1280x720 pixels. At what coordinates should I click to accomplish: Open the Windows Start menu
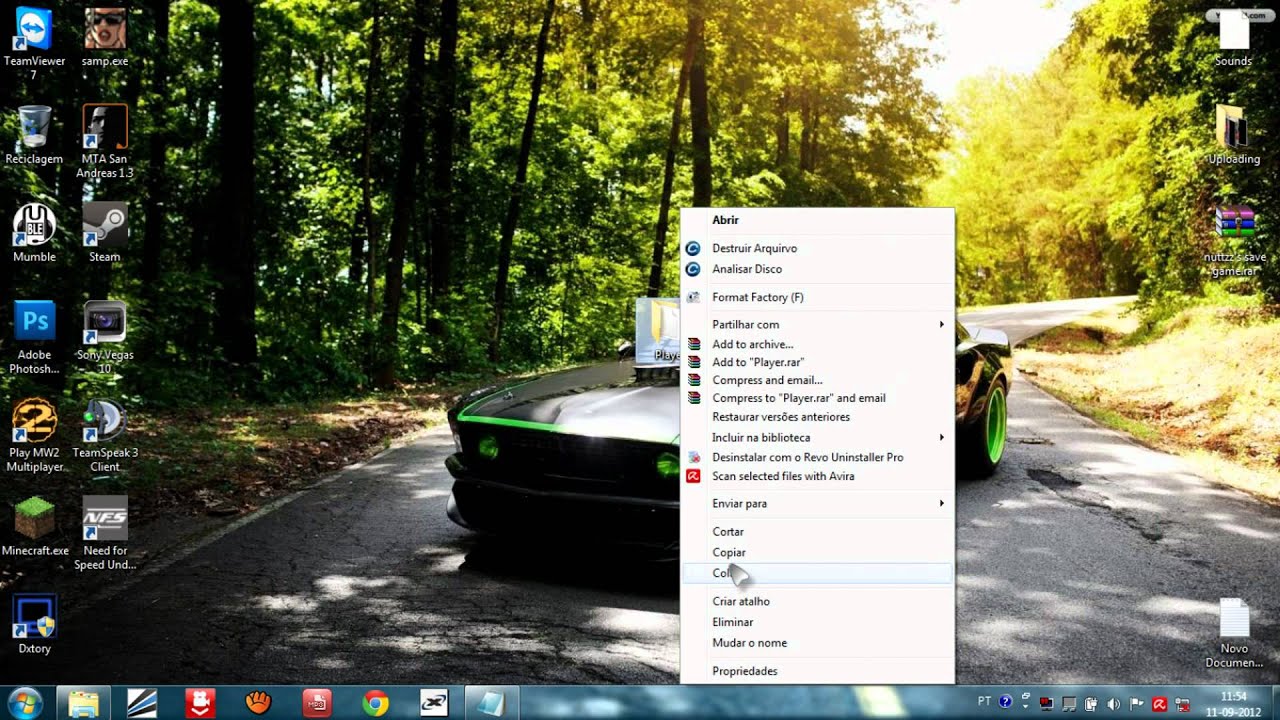point(25,703)
